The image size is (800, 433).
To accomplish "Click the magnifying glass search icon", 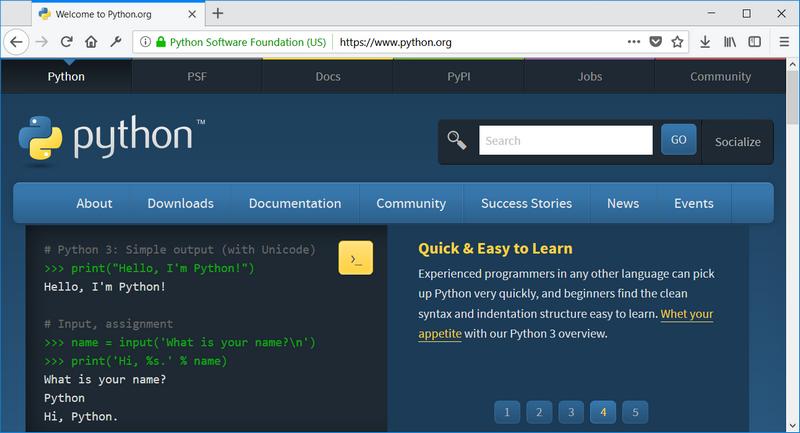I will 457,140.
